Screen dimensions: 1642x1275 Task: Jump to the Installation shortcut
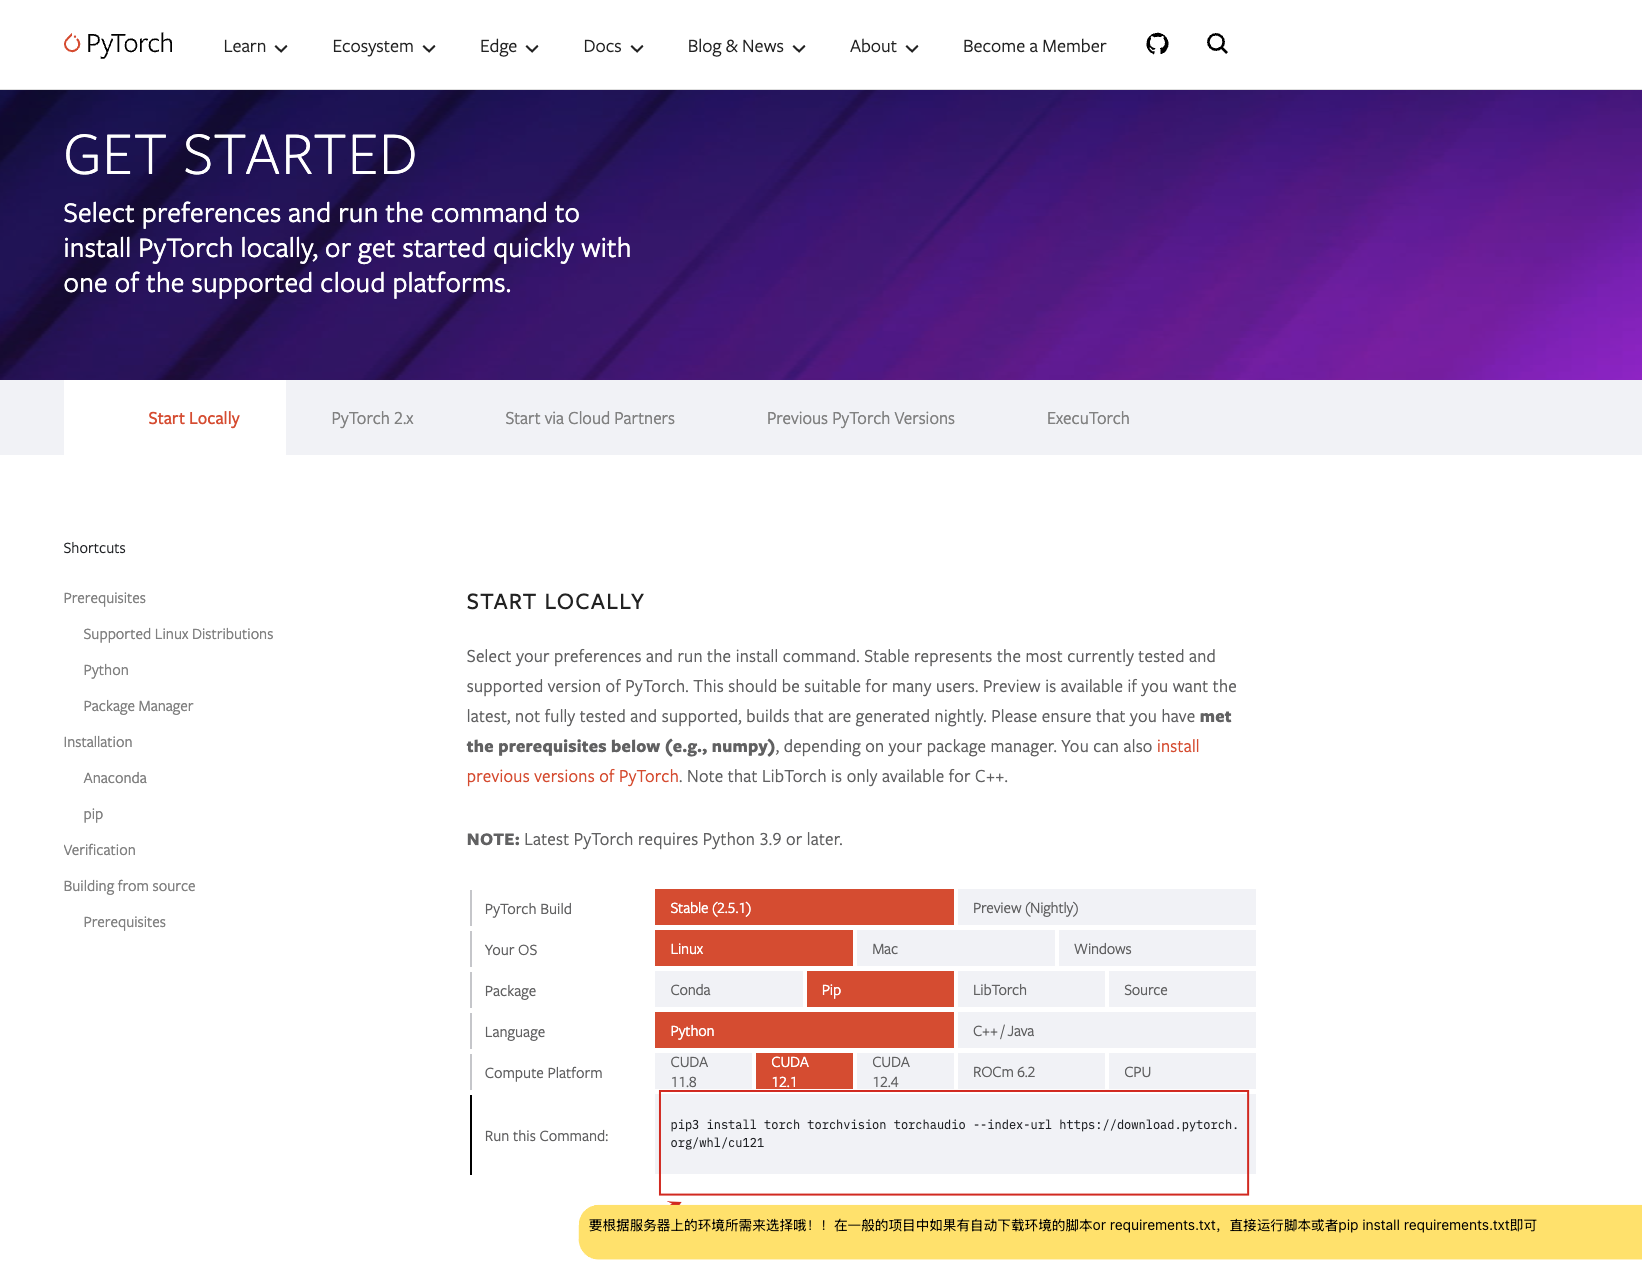click(98, 742)
